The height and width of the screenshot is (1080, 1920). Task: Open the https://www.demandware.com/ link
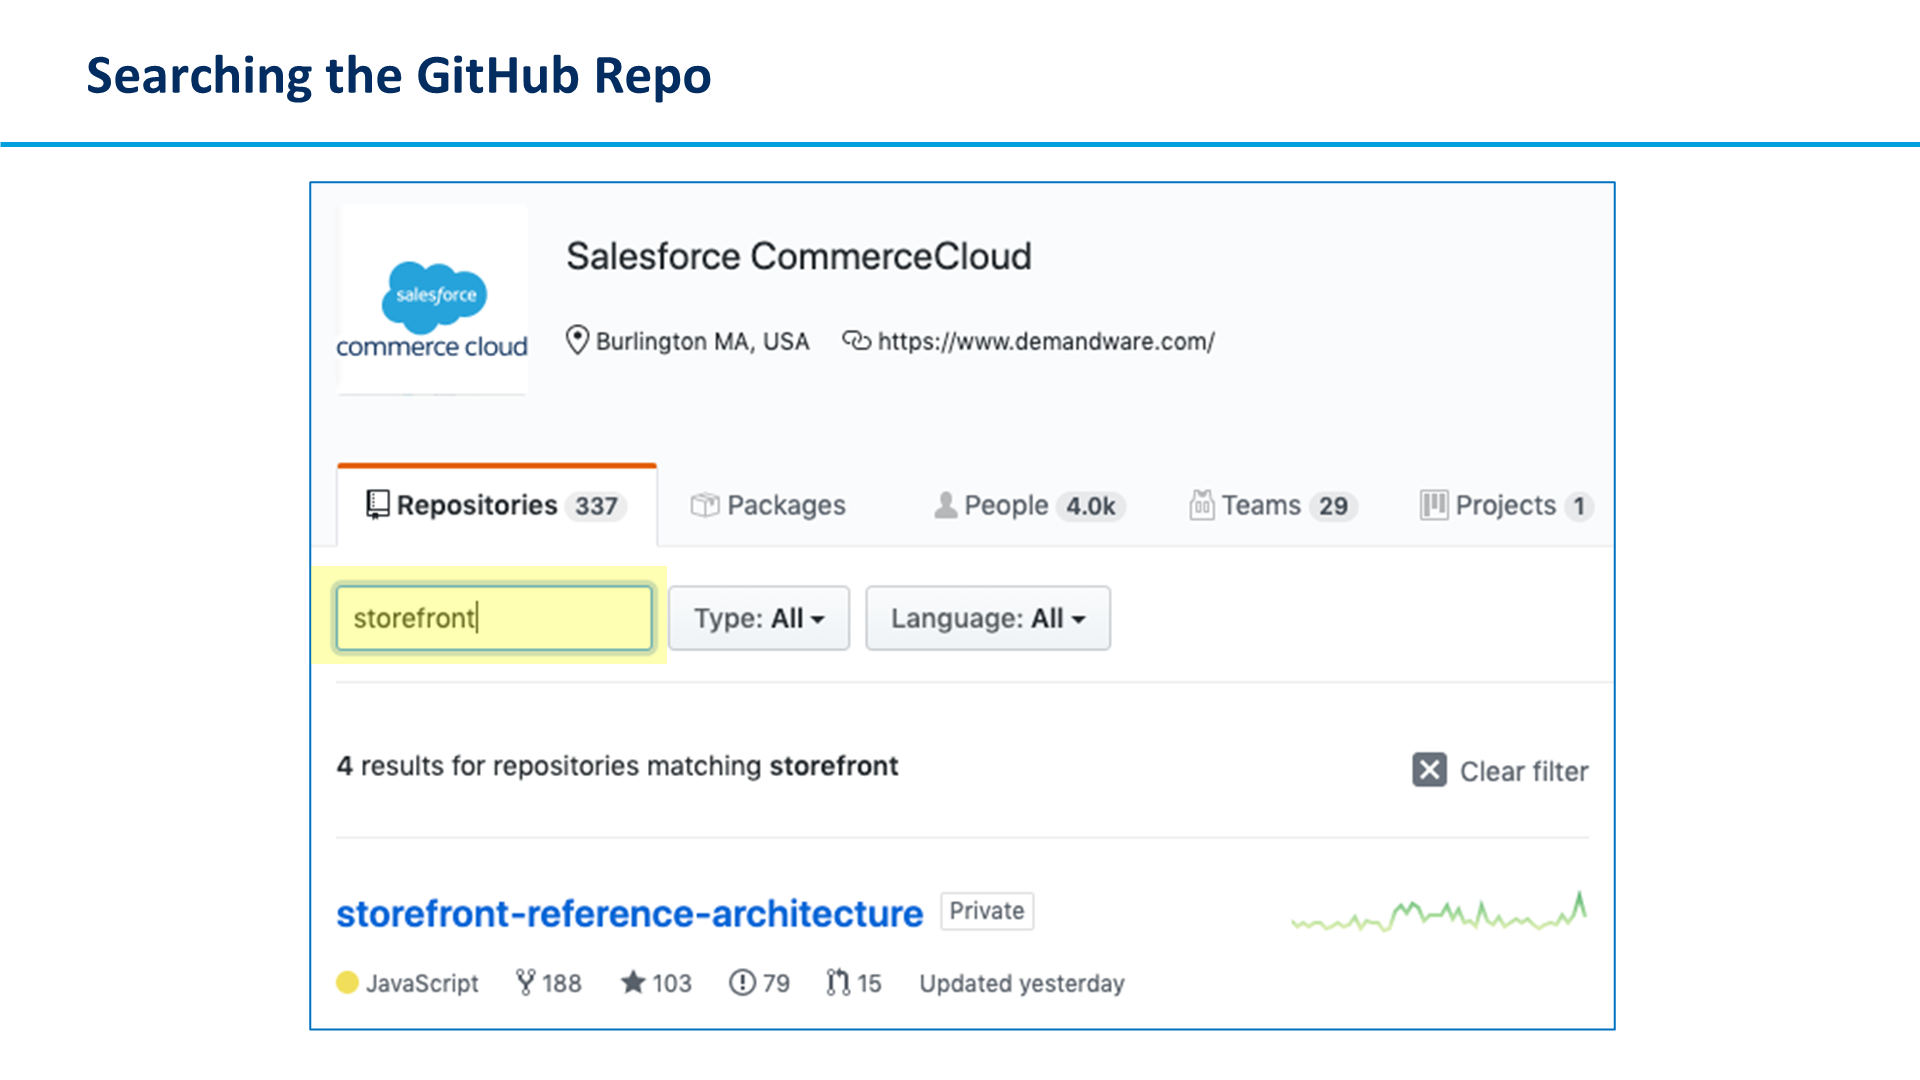[1046, 342]
